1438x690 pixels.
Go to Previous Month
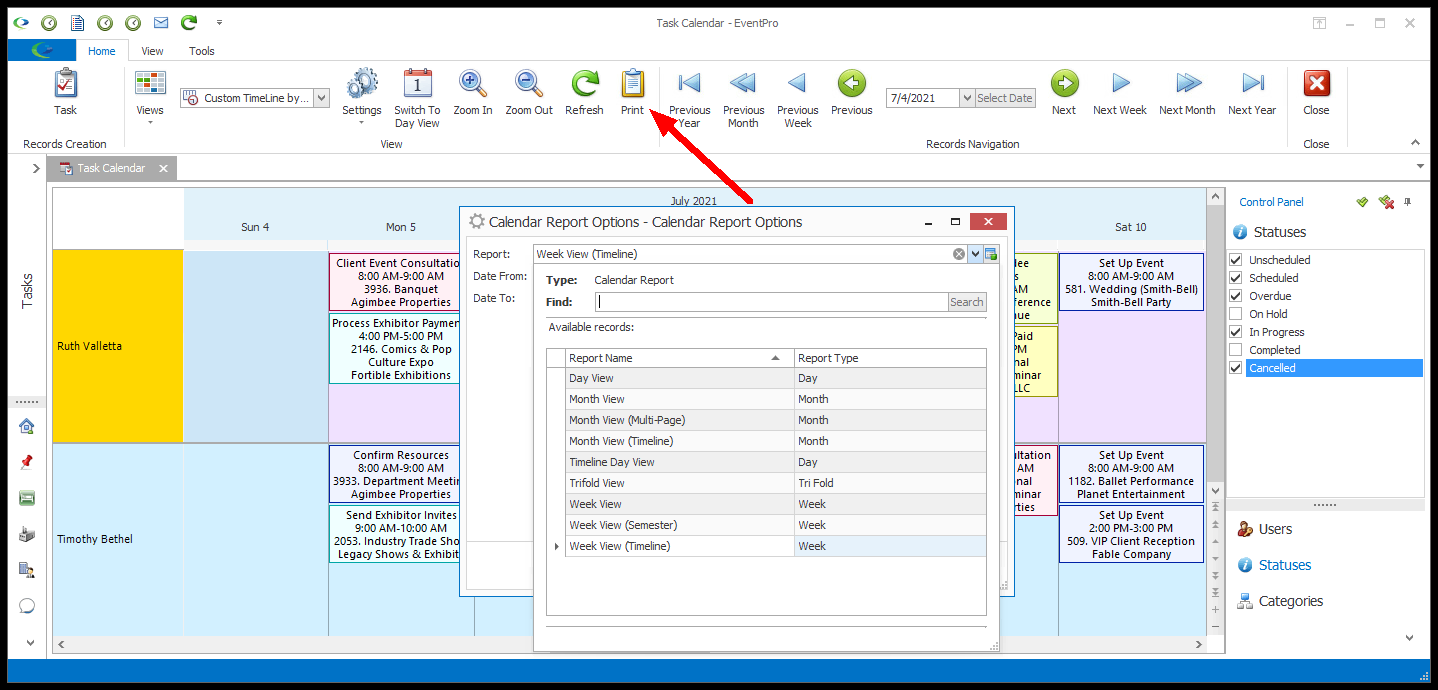(743, 98)
